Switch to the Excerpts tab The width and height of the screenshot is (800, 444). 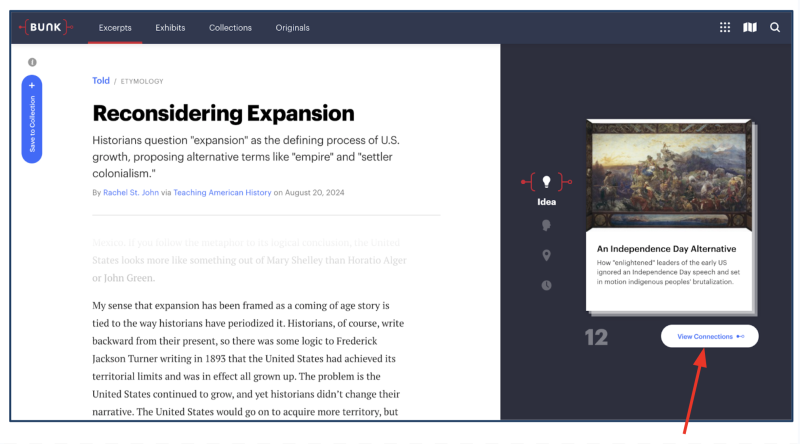(115, 28)
